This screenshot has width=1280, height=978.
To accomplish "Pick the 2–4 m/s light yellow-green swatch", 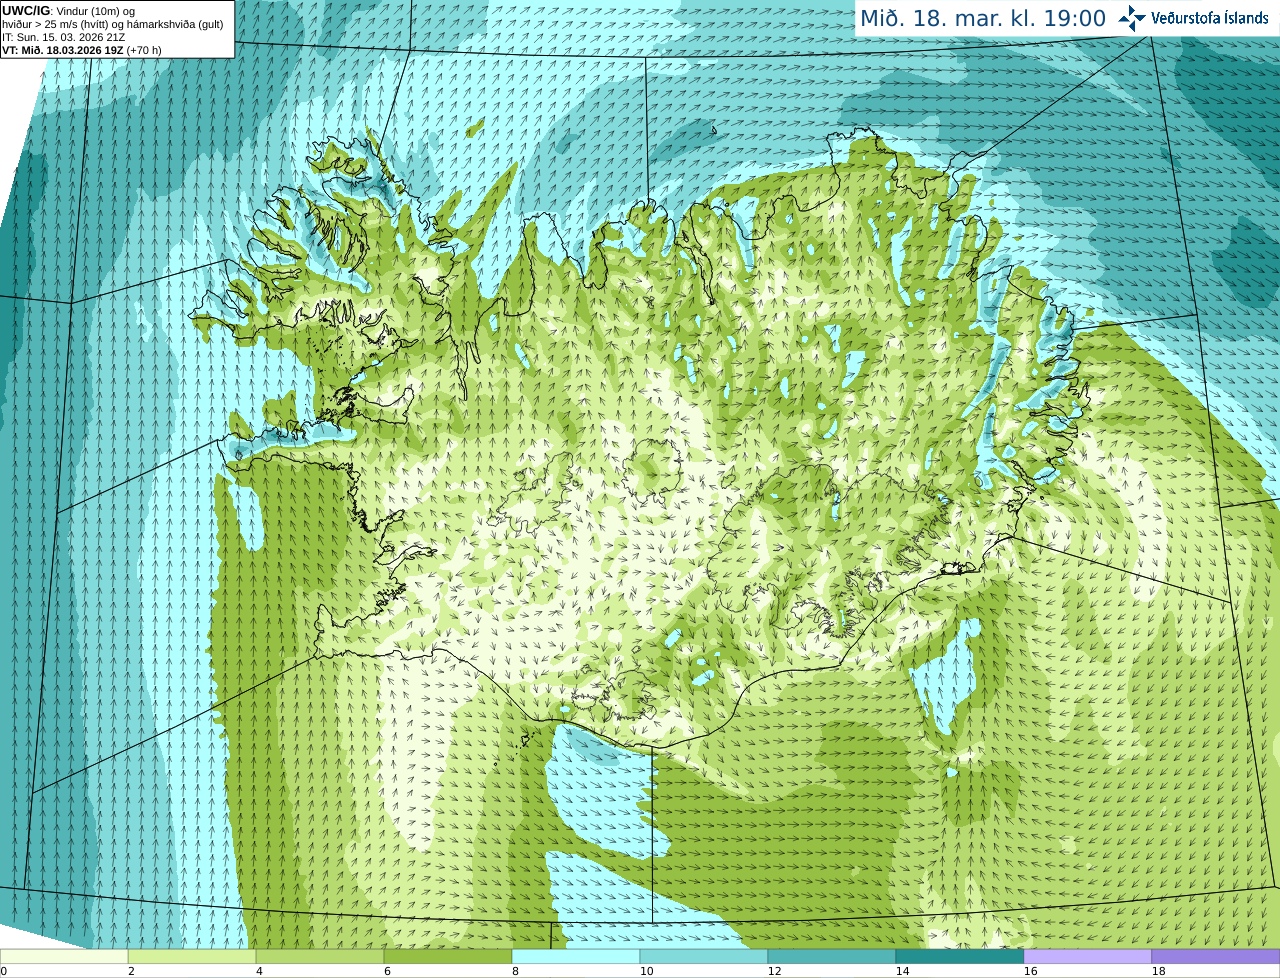I will click(192, 956).
